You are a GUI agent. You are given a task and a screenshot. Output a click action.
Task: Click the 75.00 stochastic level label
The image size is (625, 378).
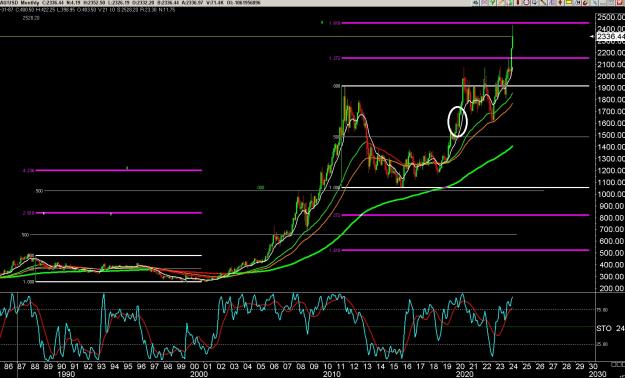click(602, 310)
